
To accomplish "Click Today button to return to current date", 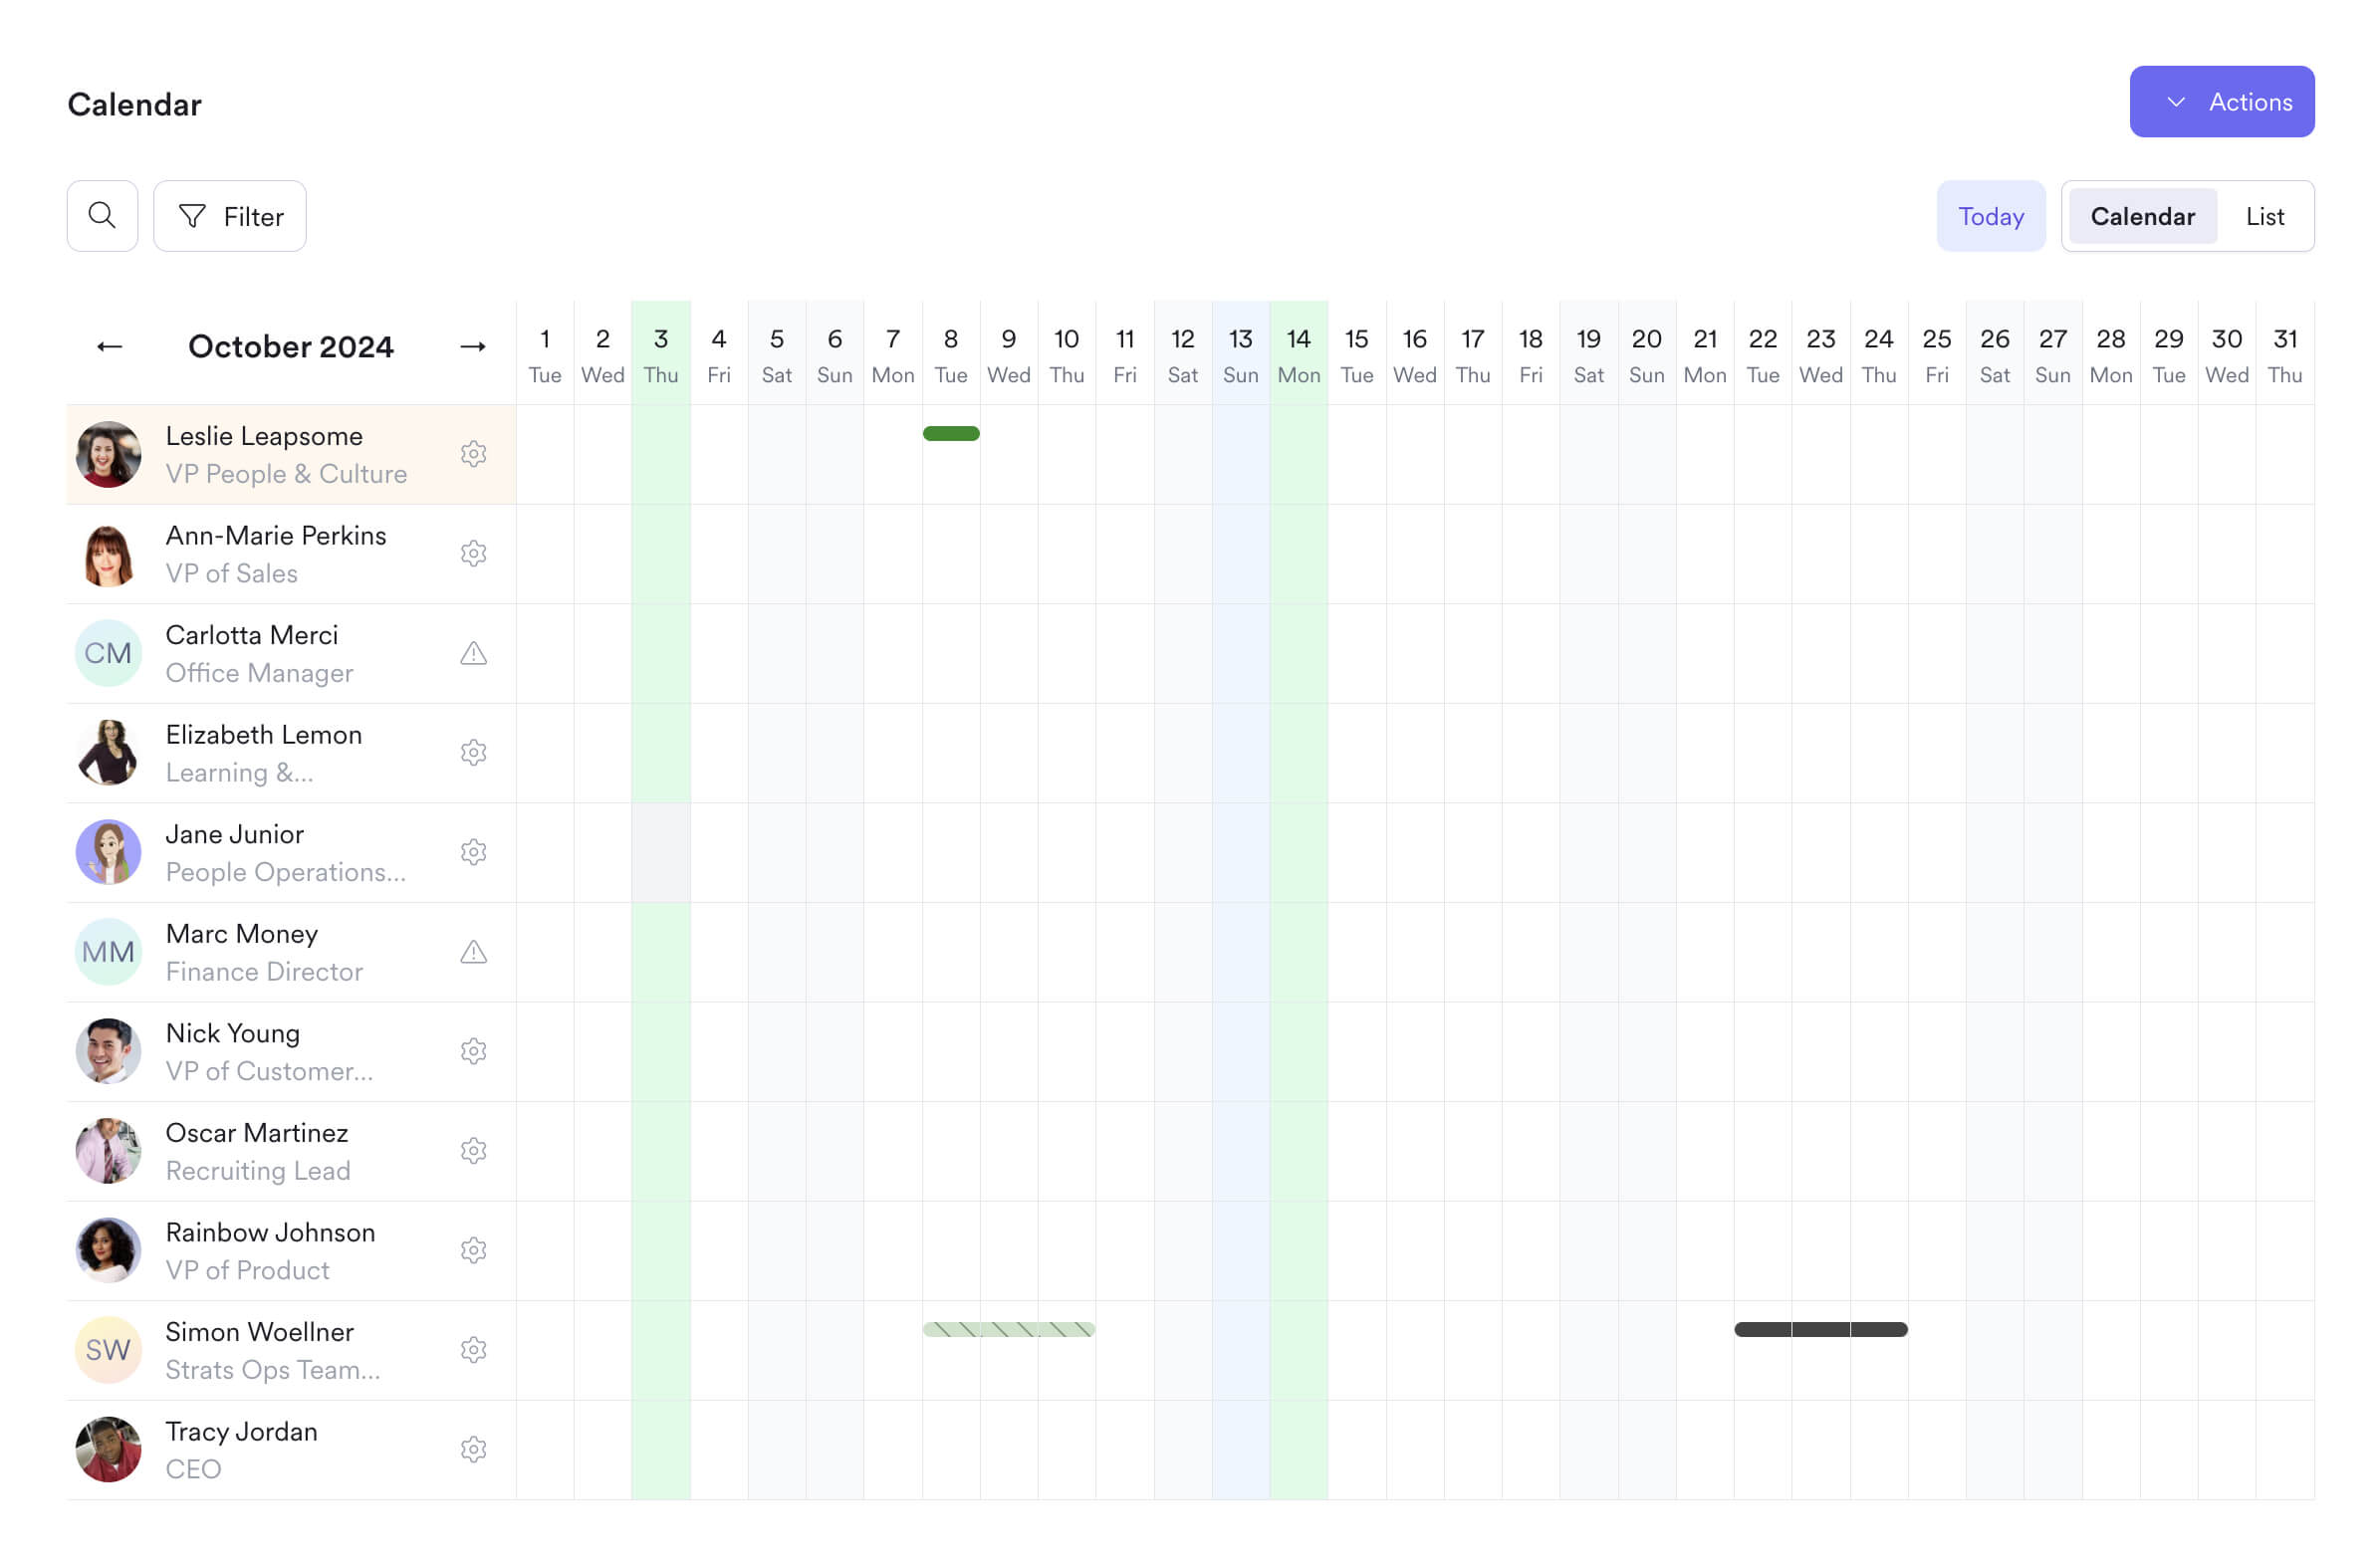I will coord(1991,215).
